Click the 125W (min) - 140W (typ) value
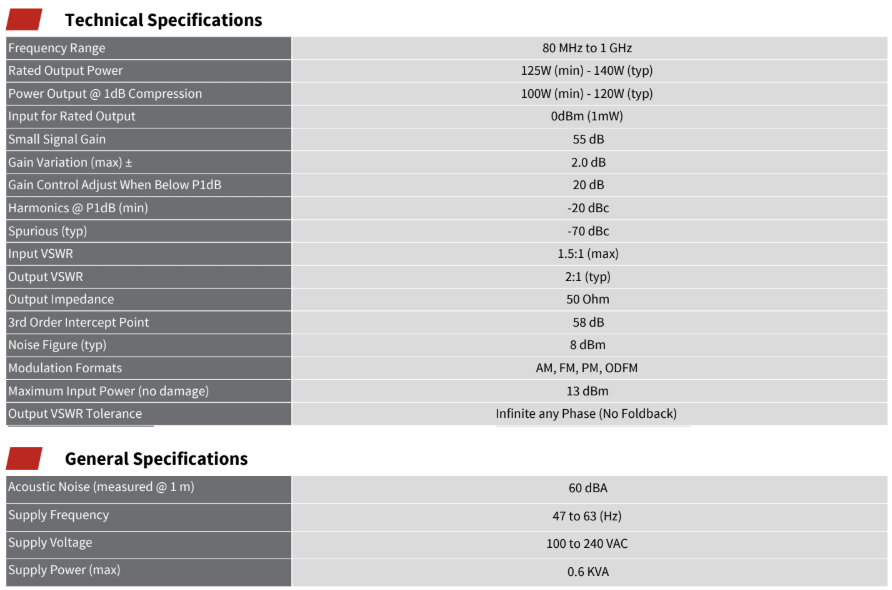892x590 pixels. (x=587, y=71)
